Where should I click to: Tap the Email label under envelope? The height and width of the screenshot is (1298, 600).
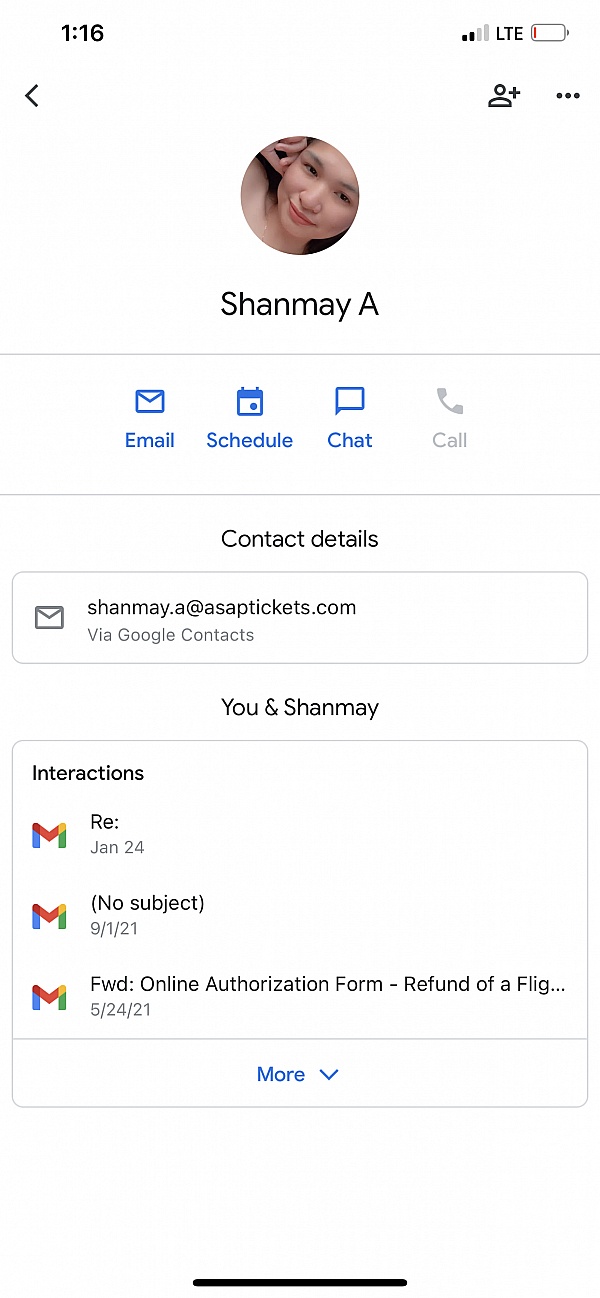pos(150,441)
